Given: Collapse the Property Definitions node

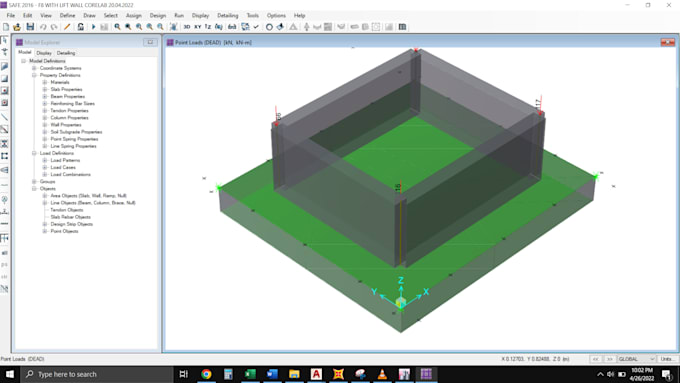Looking at the screenshot, I should pos(34,75).
